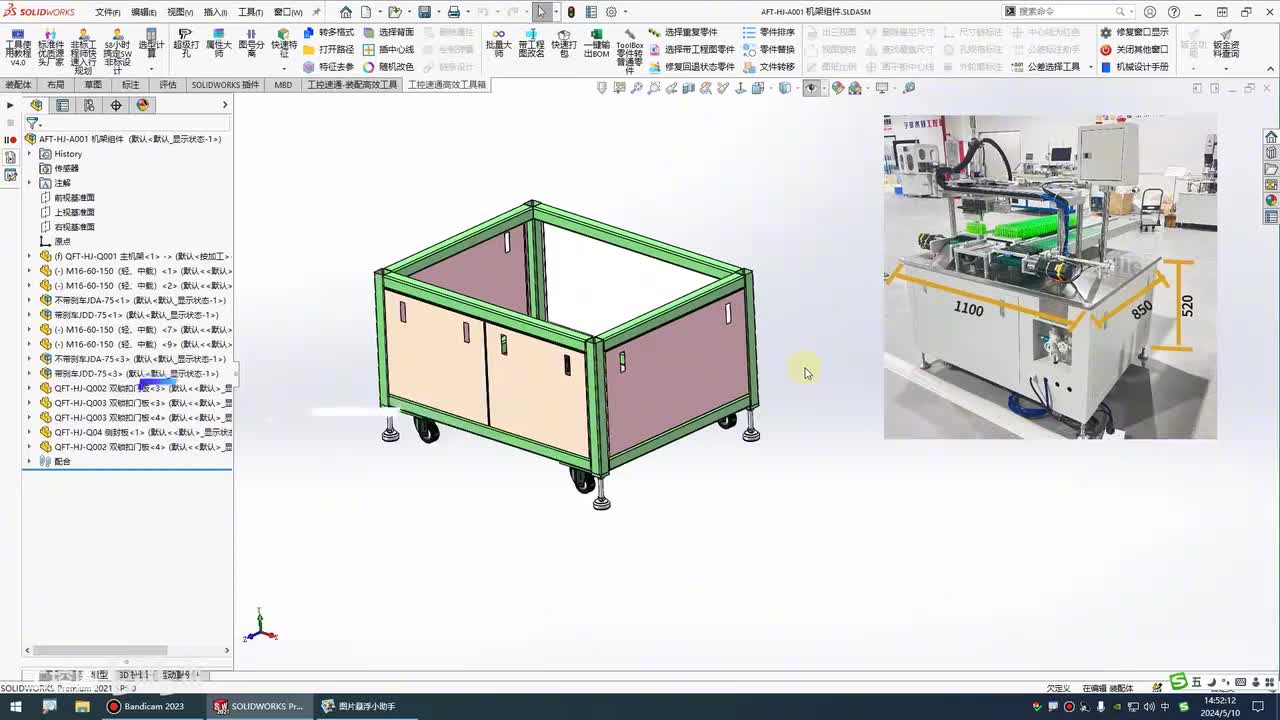Click the Appearances color wheel in task pane

(1271, 200)
